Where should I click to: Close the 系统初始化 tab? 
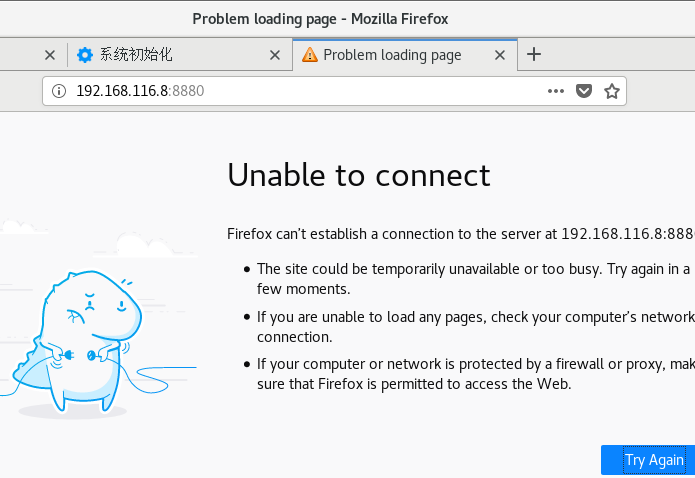click(275, 55)
